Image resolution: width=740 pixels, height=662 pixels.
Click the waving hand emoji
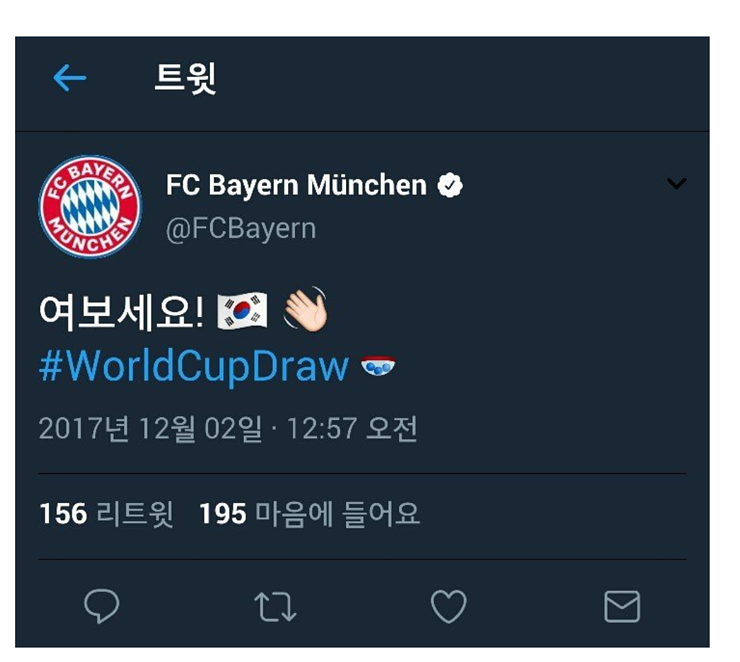(x=305, y=310)
